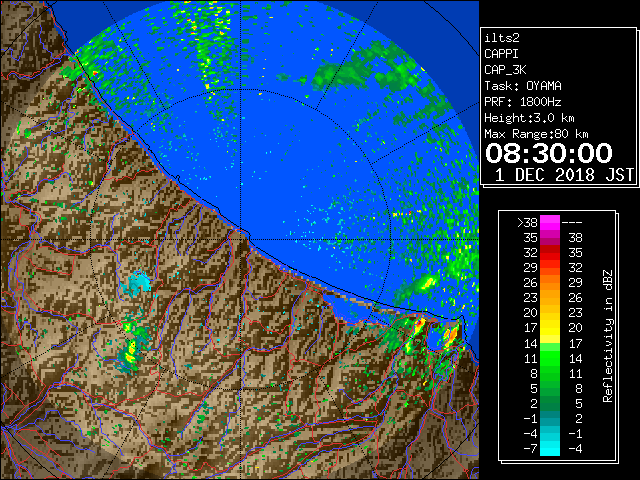Click the magenta >38 dBZ legend swatch
The image size is (640, 480).
(550, 223)
